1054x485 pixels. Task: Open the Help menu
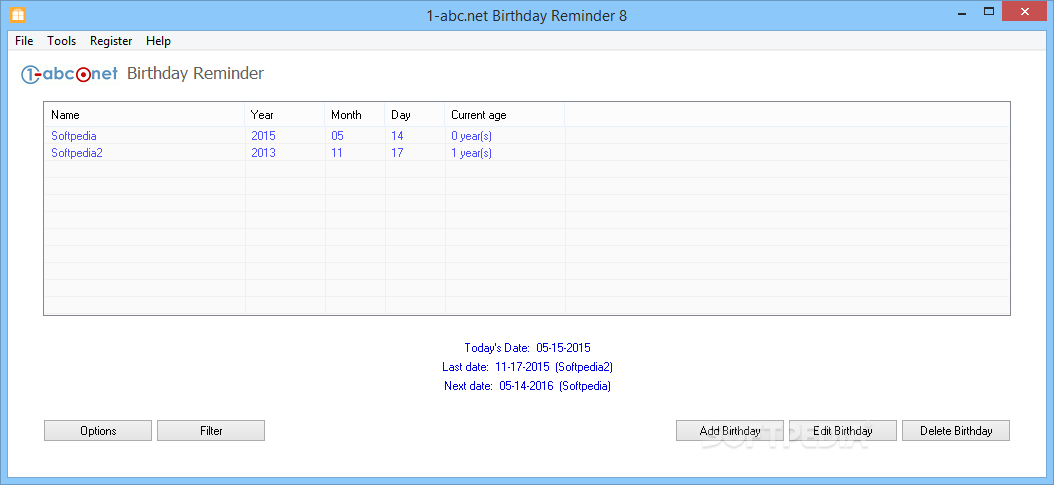[159, 41]
